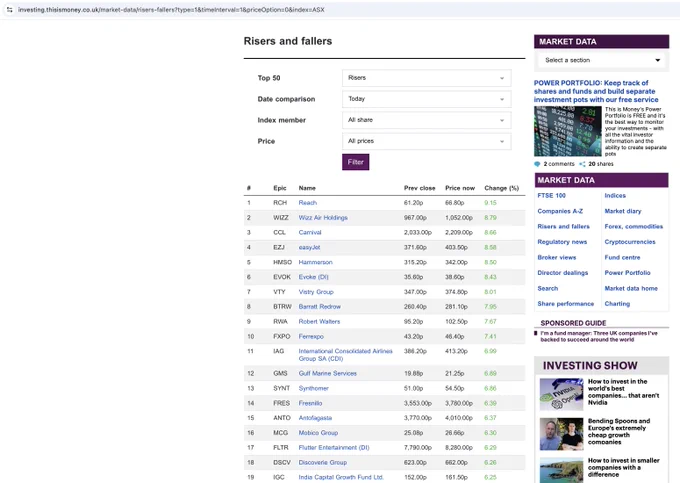Click the address bar URL
The image size is (680, 483).
[x=171, y=10]
